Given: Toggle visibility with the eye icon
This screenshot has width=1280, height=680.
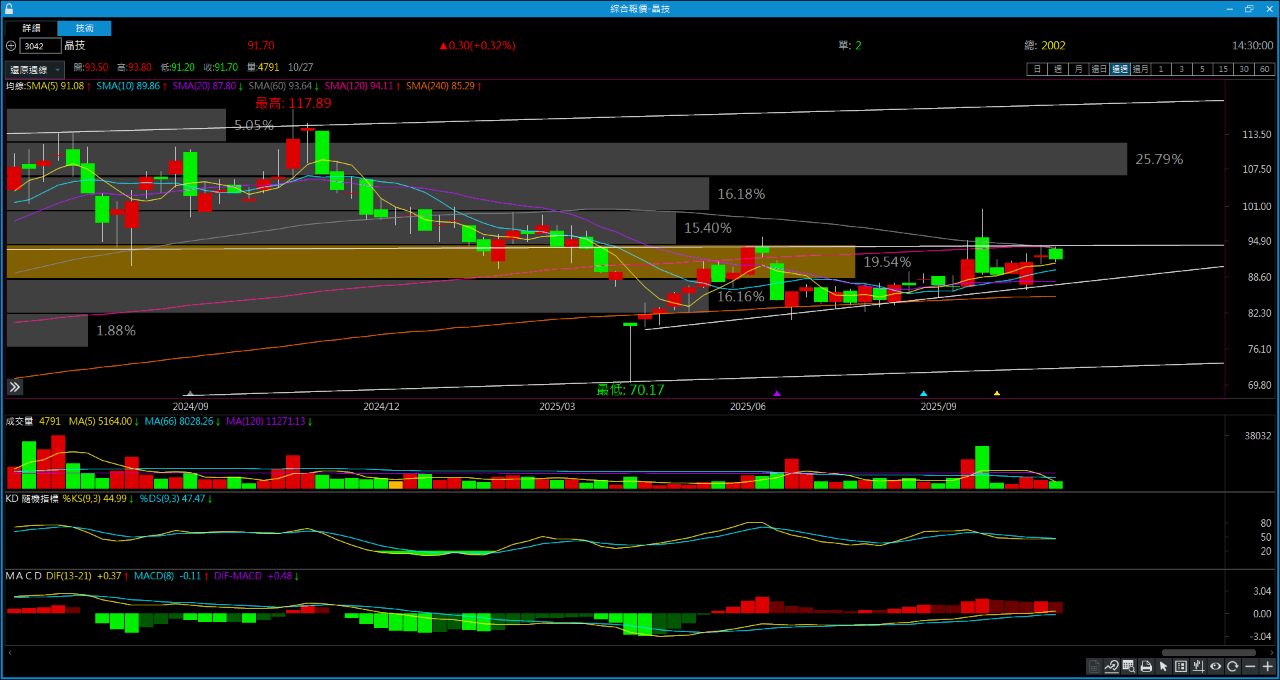Looking at the screenshot, I should (x=1216, y=666).
